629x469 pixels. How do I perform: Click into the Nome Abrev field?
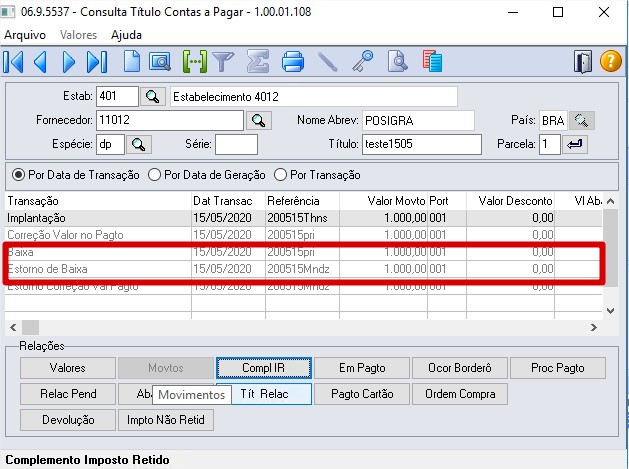[418, 120]
